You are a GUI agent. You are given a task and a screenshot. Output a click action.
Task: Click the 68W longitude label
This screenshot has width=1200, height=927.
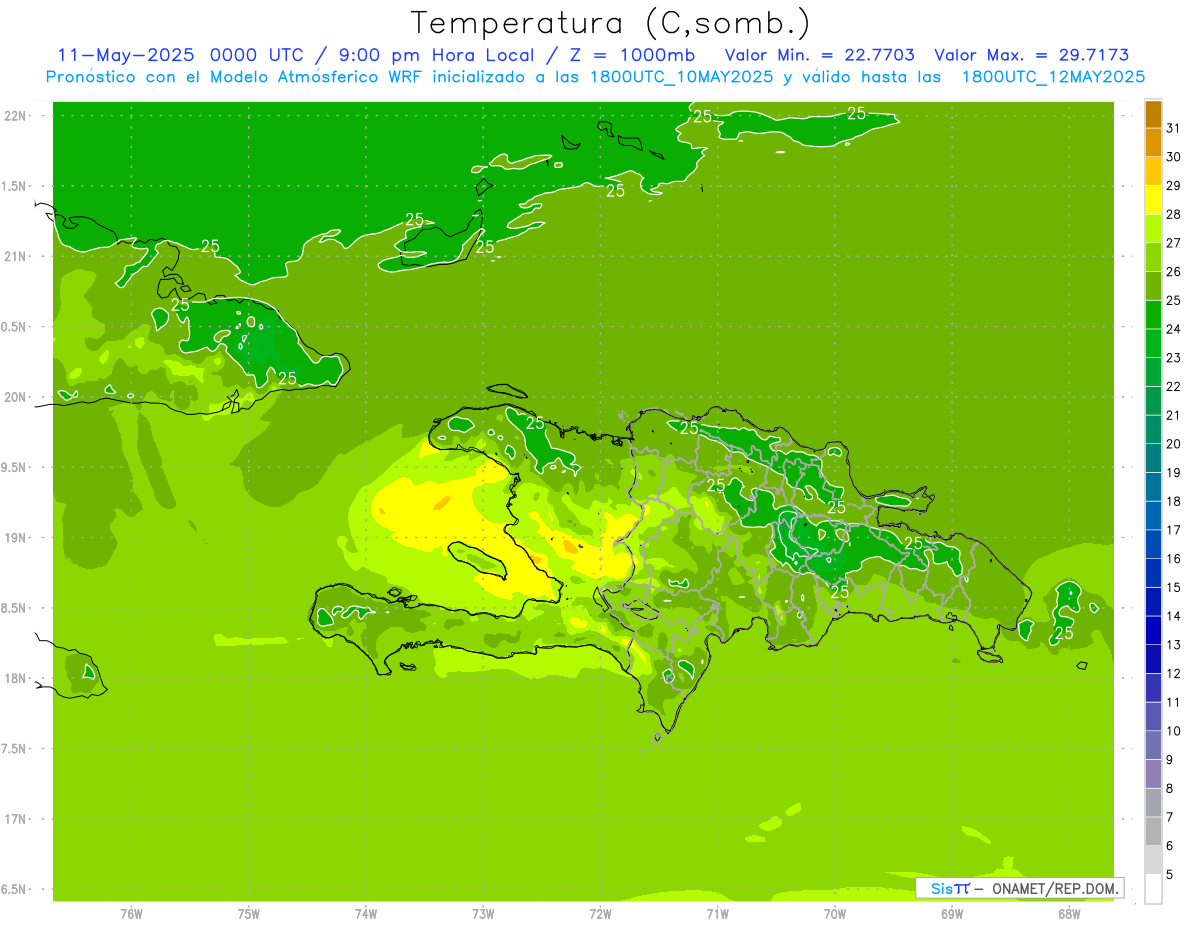[1069, 914]
